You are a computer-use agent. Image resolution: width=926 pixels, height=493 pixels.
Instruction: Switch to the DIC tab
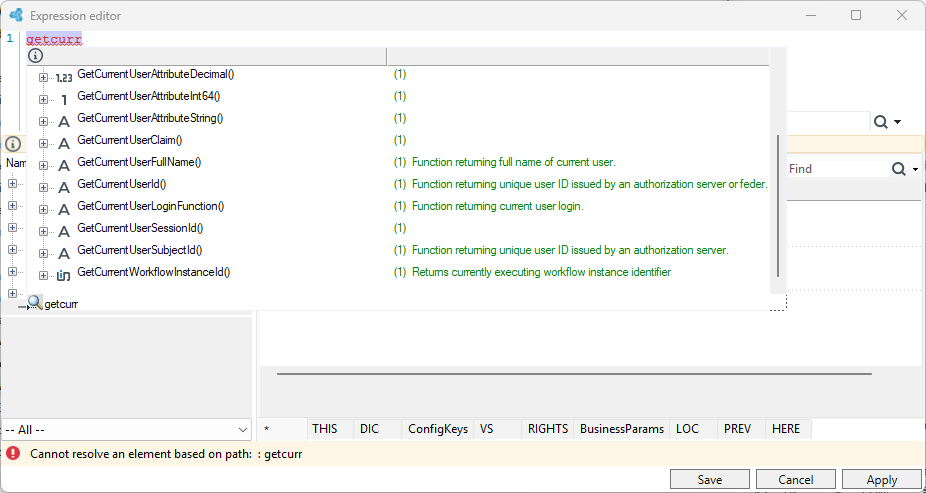pos(377,429)
